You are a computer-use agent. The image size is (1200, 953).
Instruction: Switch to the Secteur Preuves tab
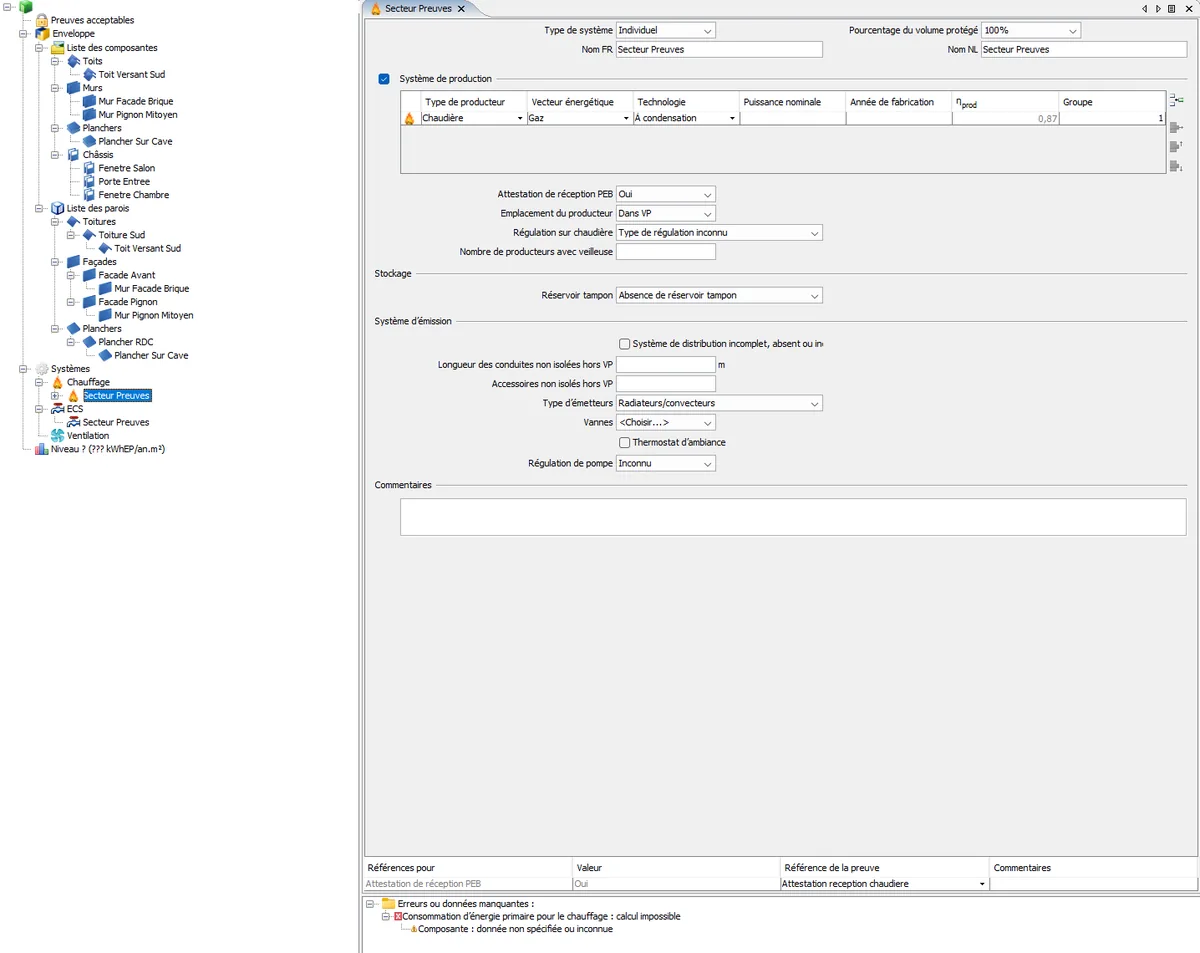(418, 8)
